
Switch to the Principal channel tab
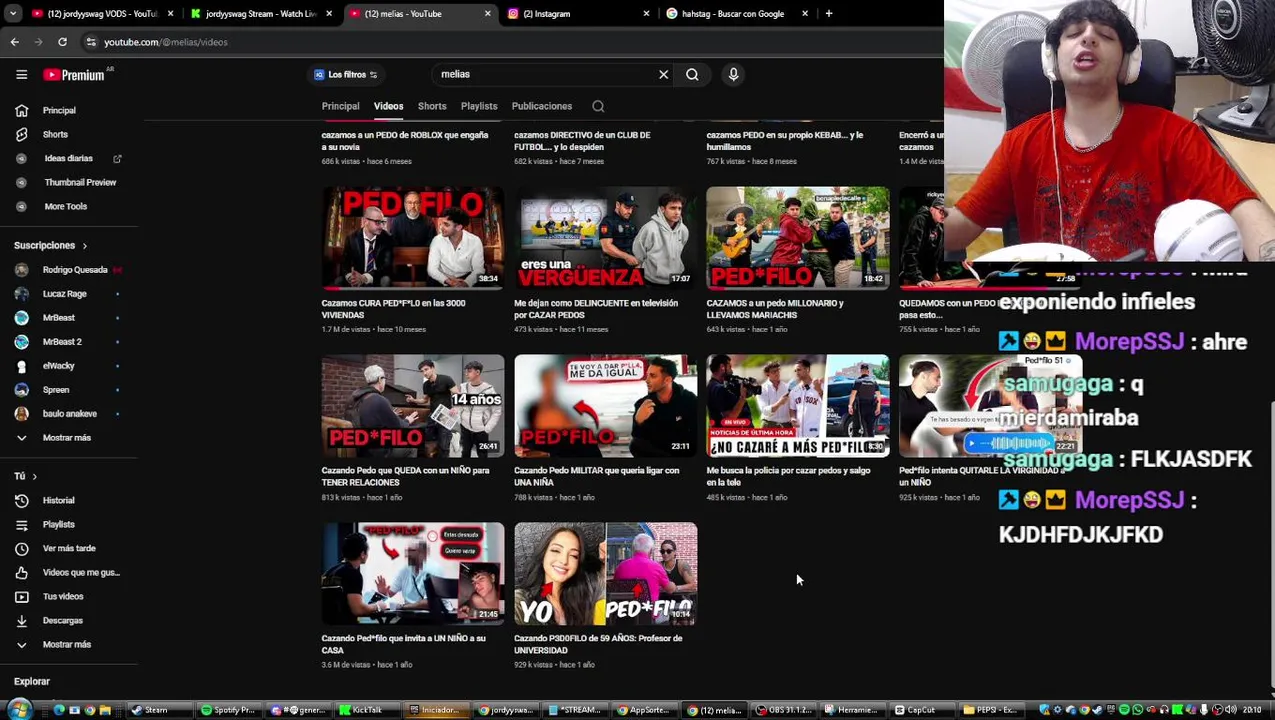tap(340, 106)
